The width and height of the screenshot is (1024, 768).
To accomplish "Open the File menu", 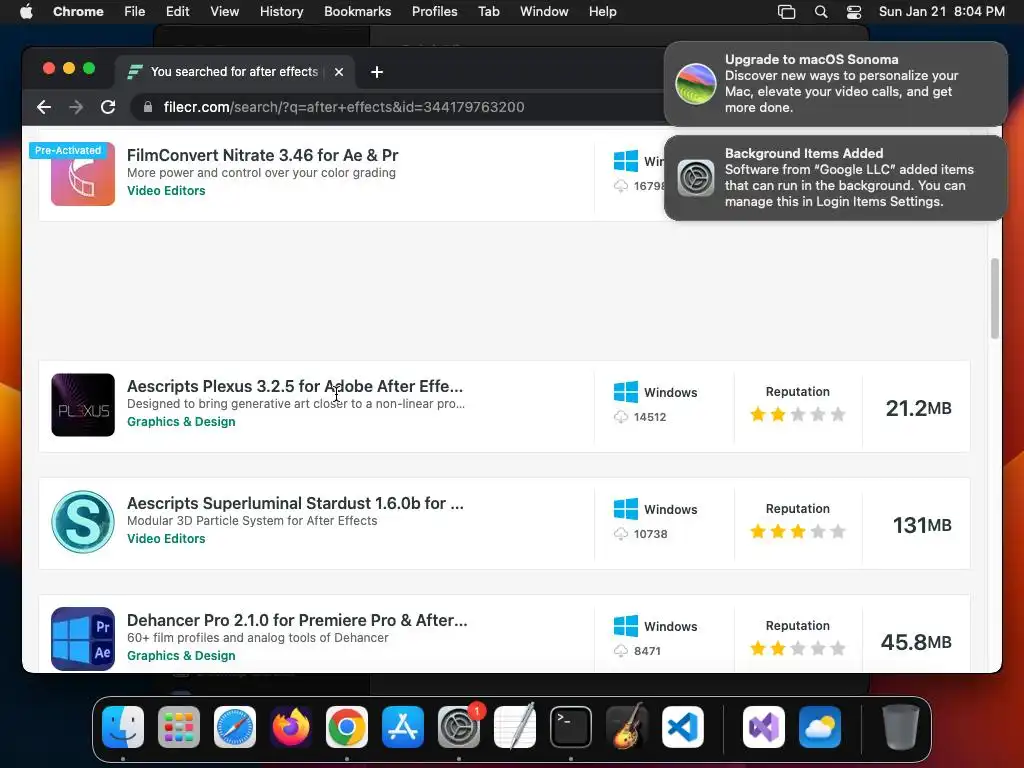I will pyautogui.click(x=135, y=12).
